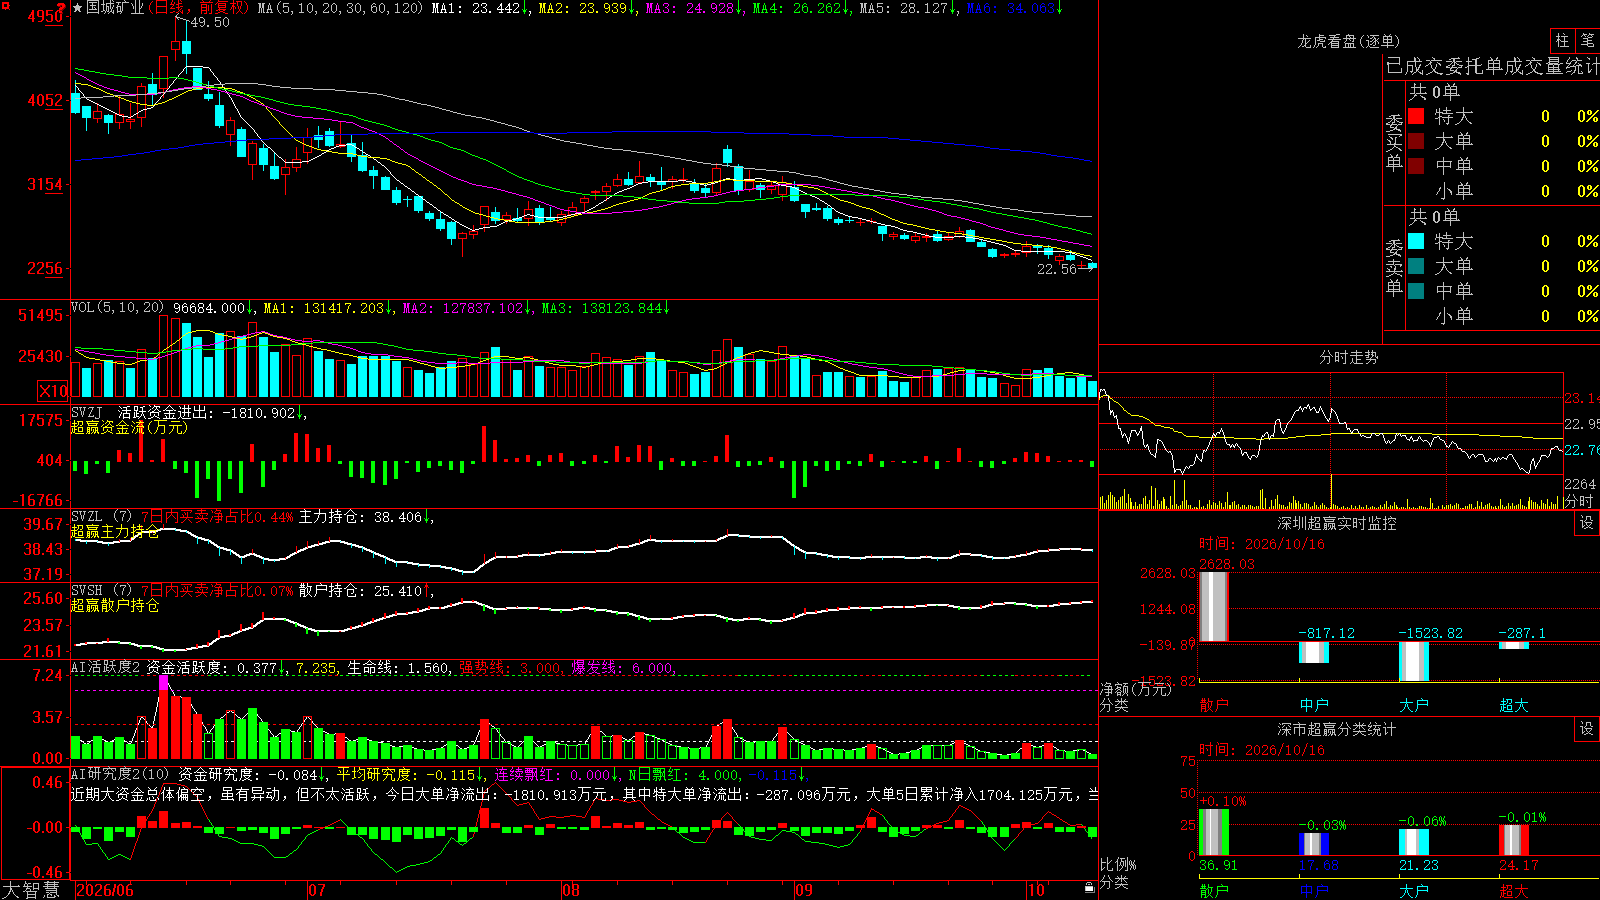
Task: Click the star icon beside 国城矿业
Action: 78,8
